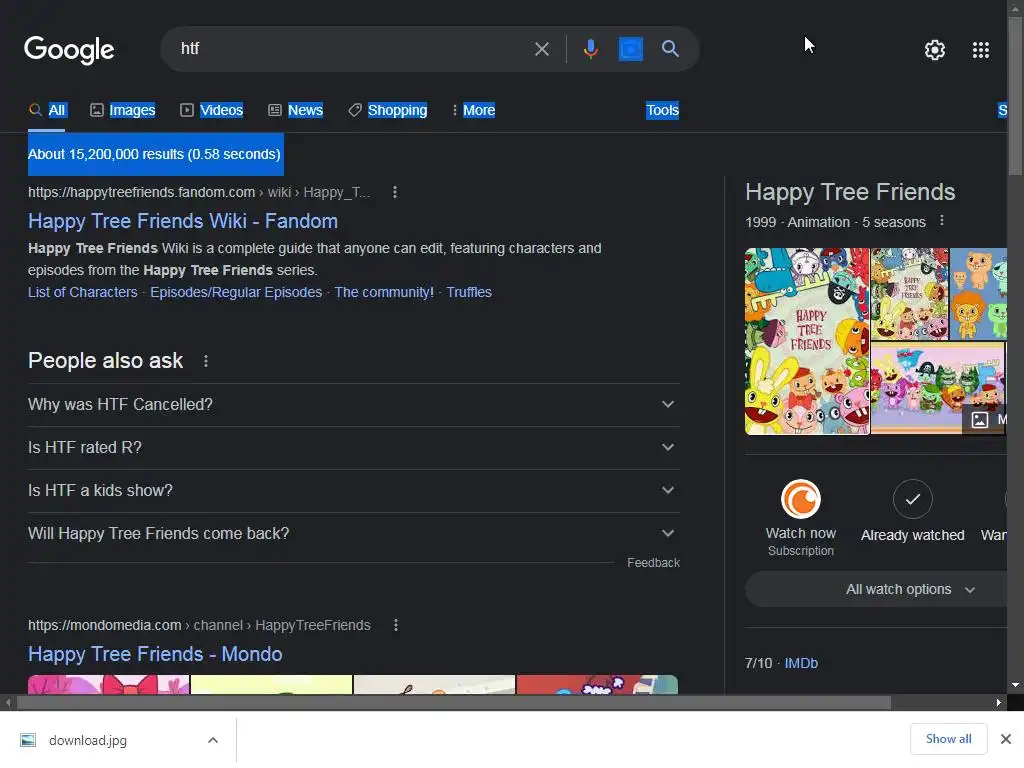Select the All results tab

[x=46, y=110]
